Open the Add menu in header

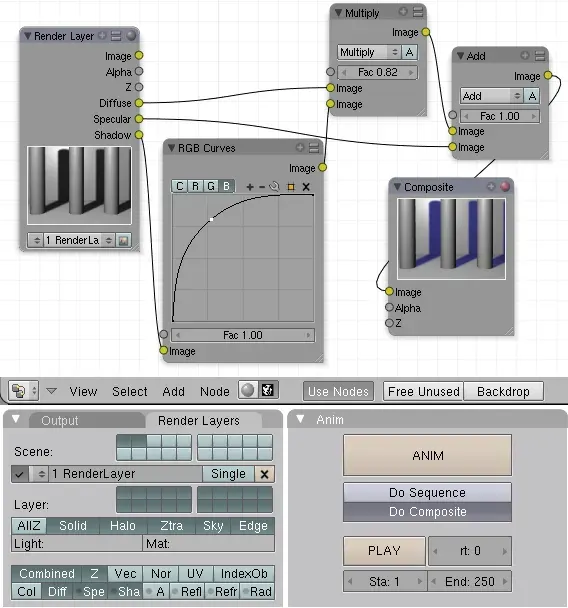173,392
